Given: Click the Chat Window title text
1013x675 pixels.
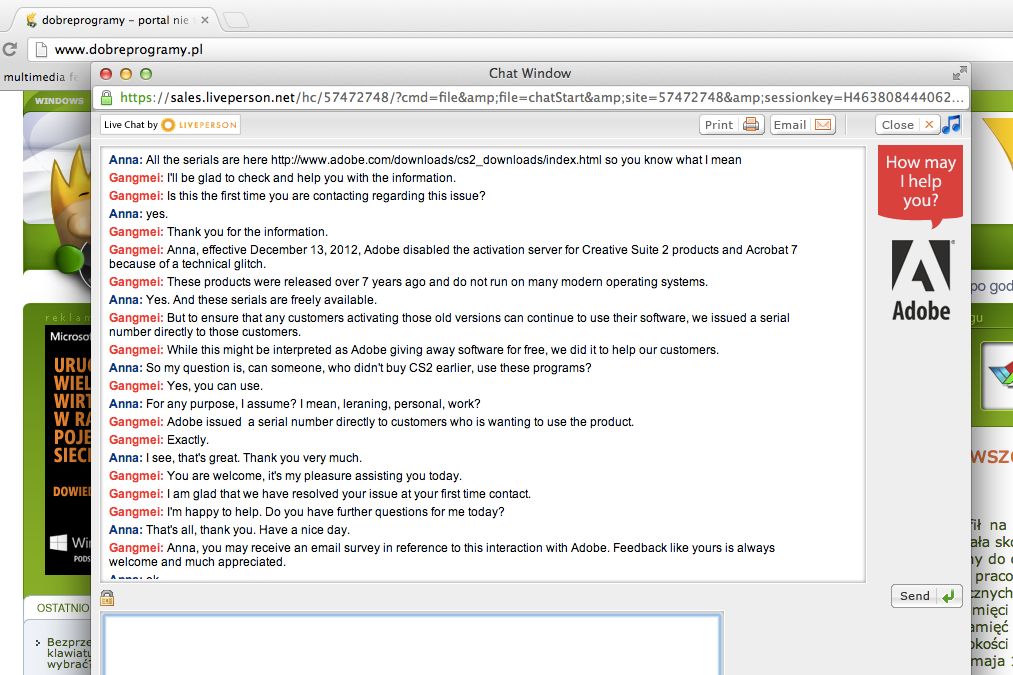Looking at the screenshot, I should (x=530, y=73).
